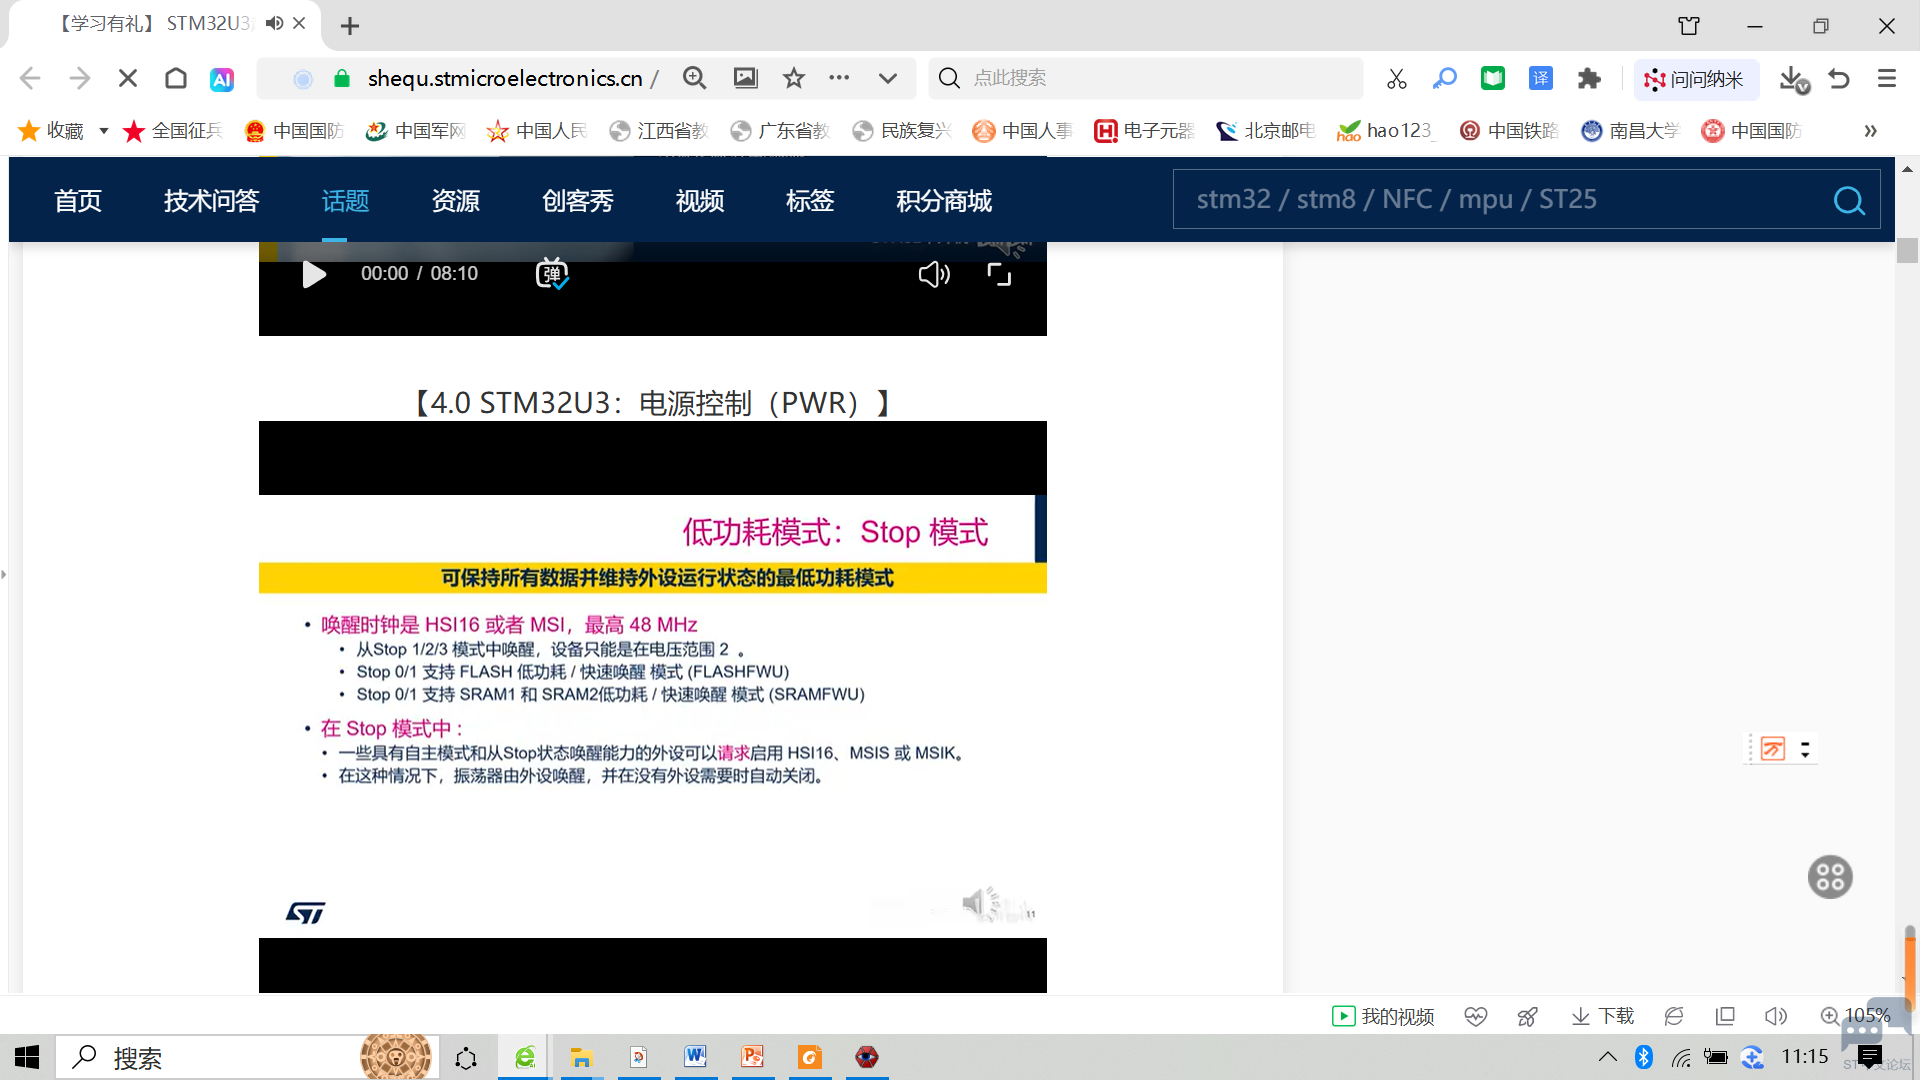Bookmark the page with the star icon

click(x=794, y=78)
